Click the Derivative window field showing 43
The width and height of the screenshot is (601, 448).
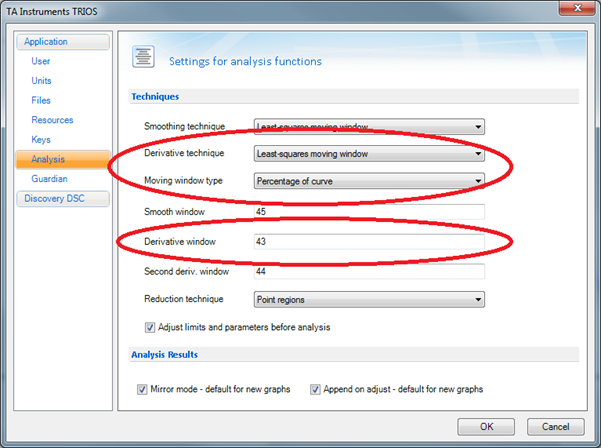click(369, 241)
